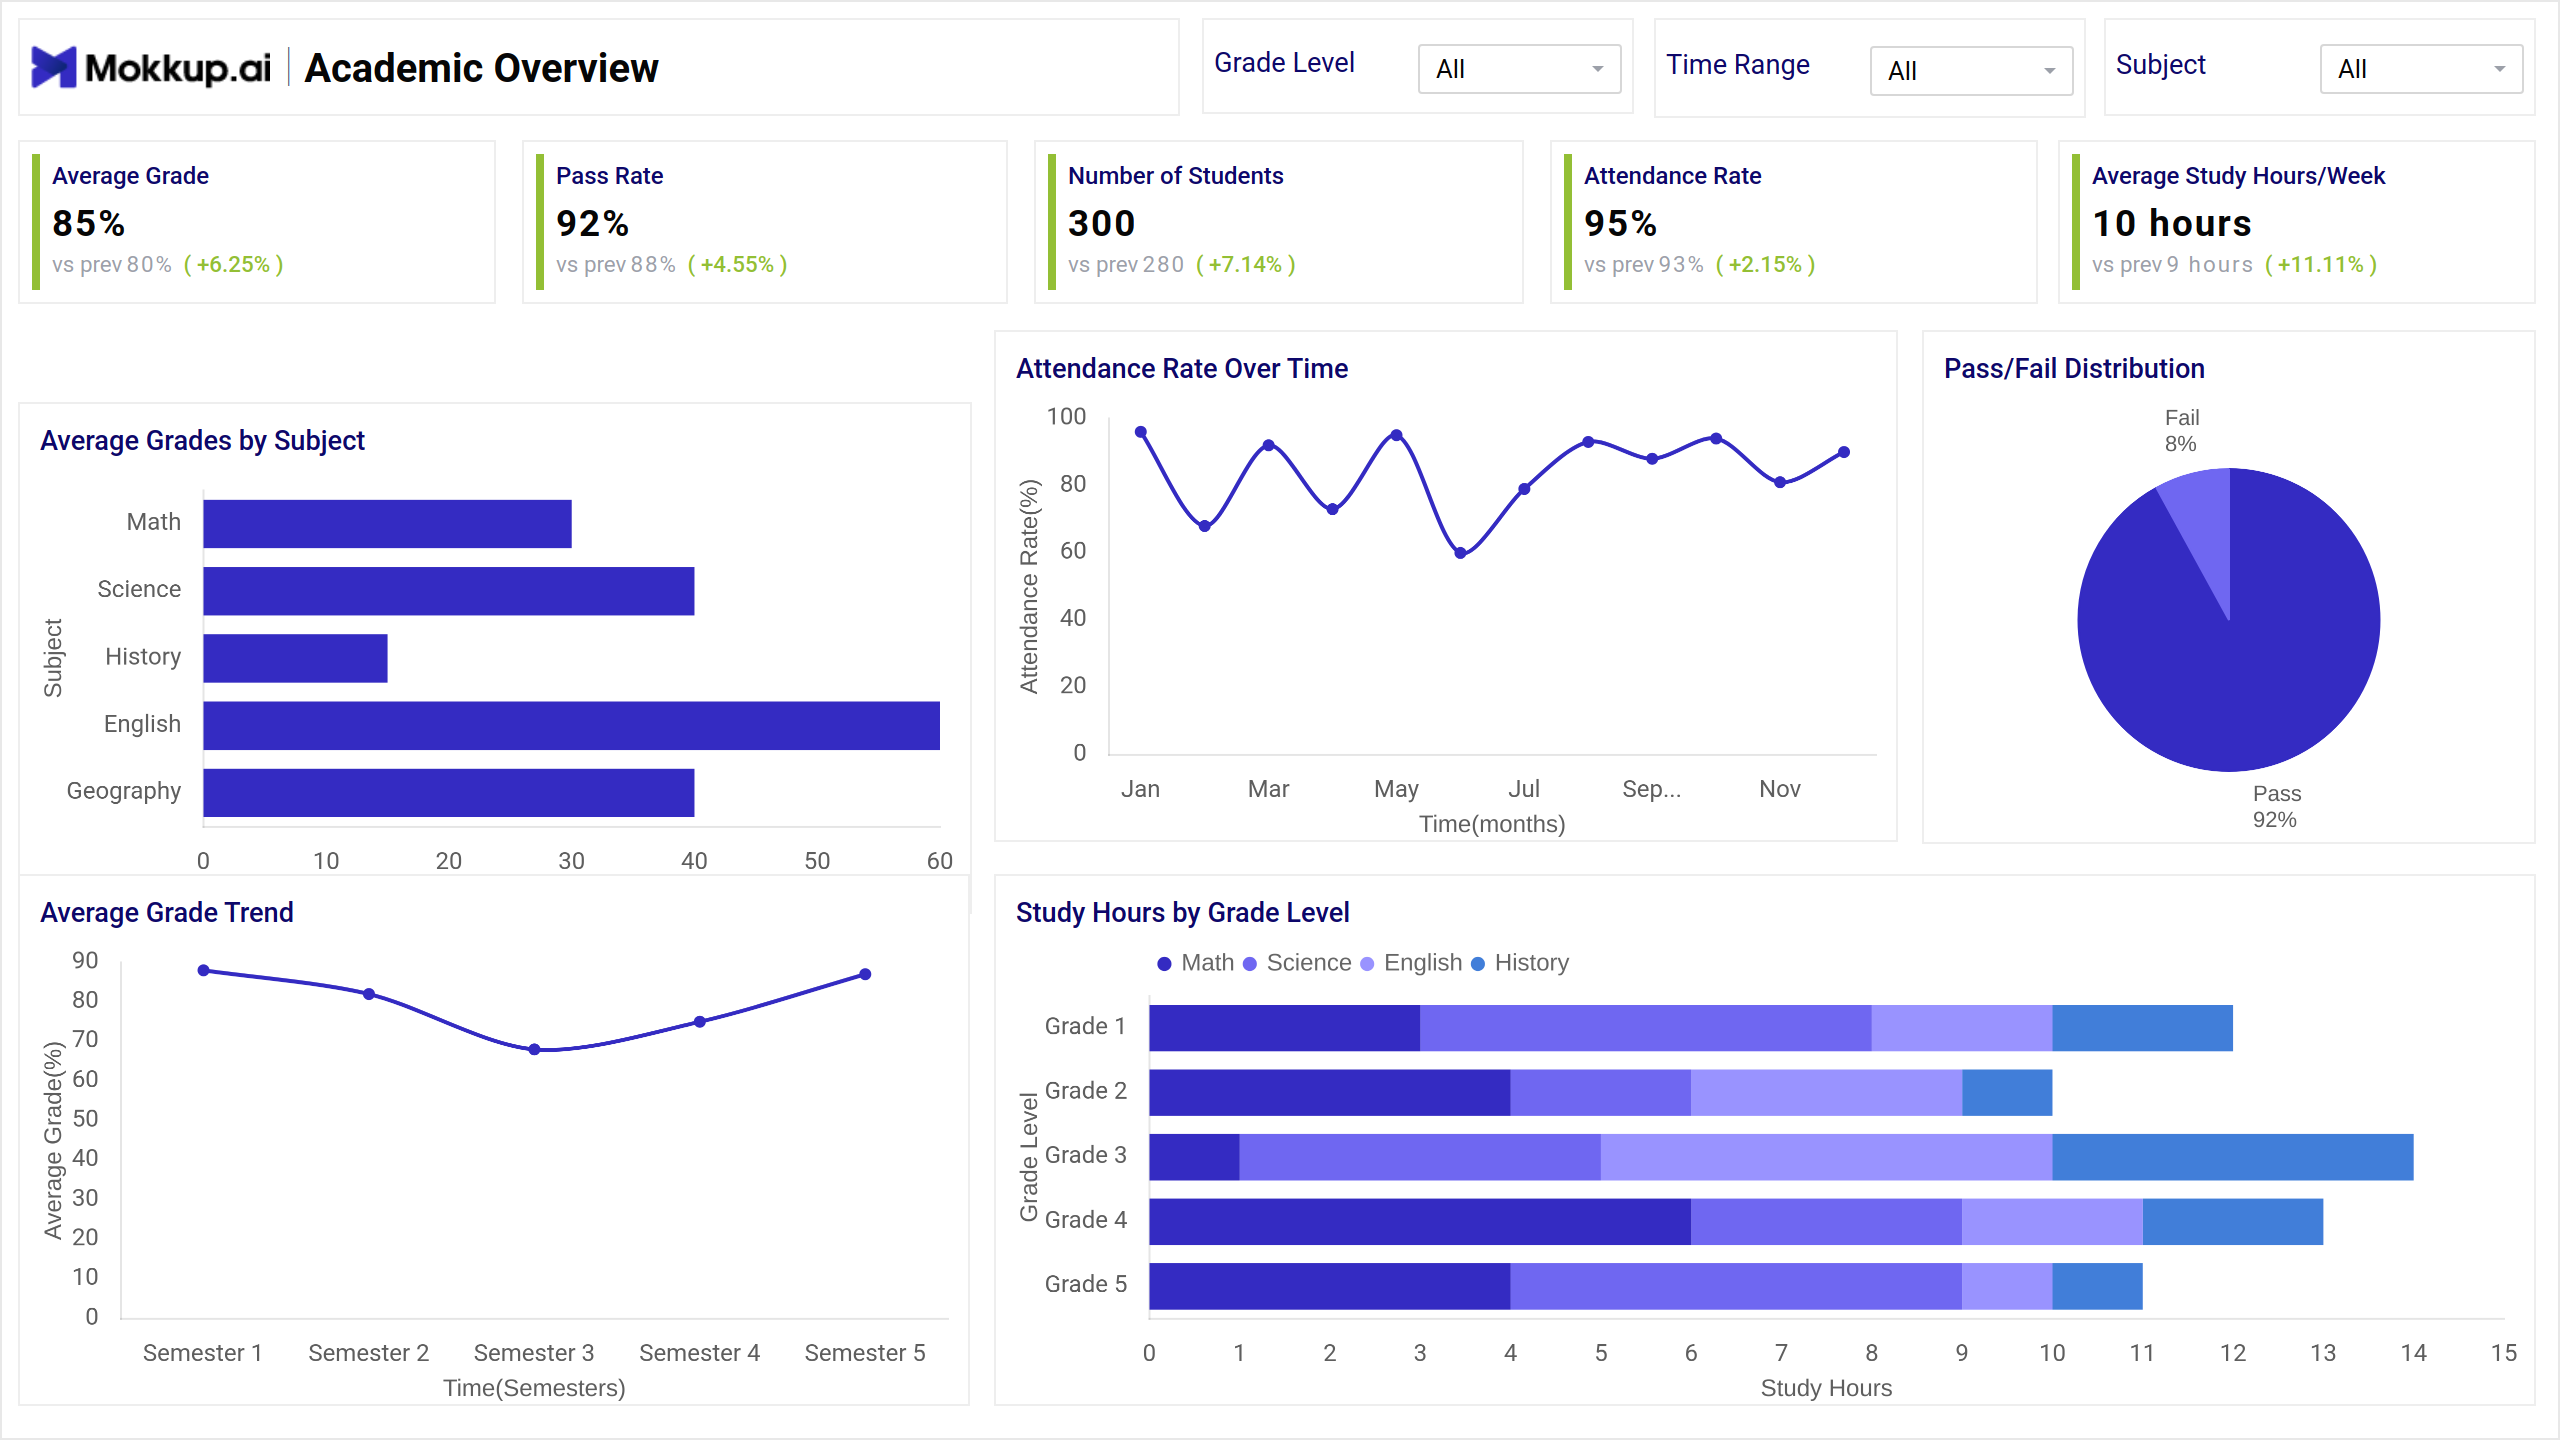Click the Fail 8% pie label

(2181, 431)
